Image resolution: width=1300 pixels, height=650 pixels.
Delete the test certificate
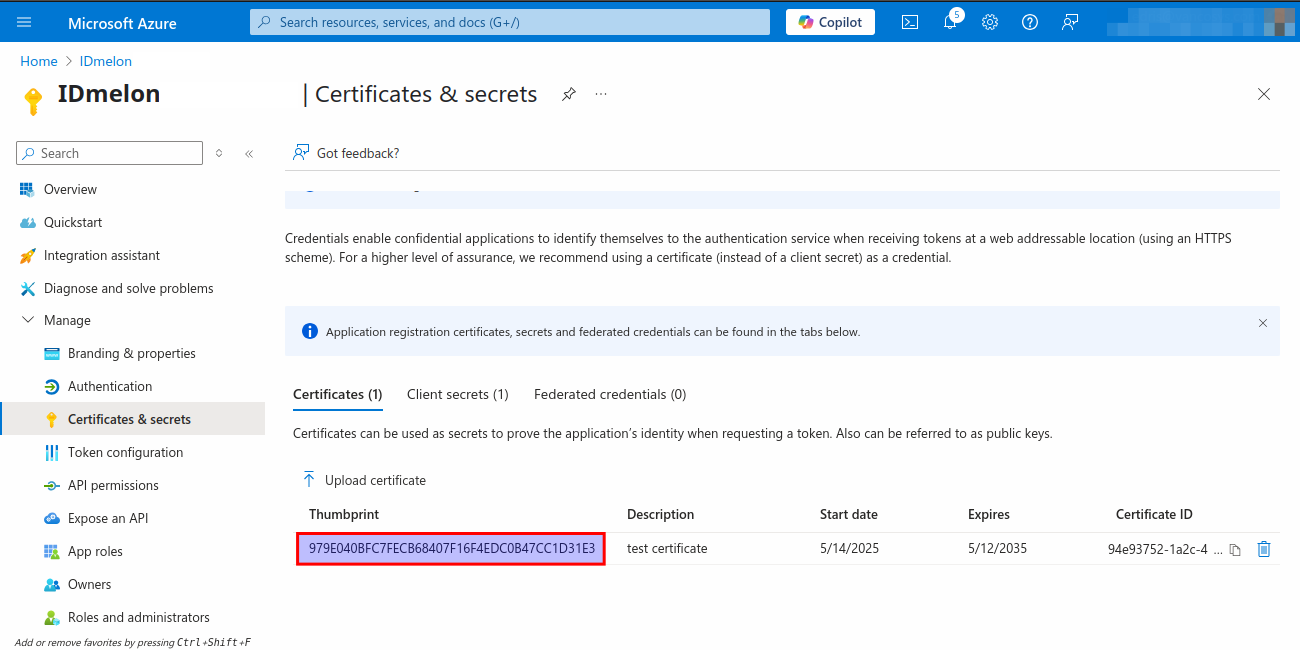(1264, 549)
